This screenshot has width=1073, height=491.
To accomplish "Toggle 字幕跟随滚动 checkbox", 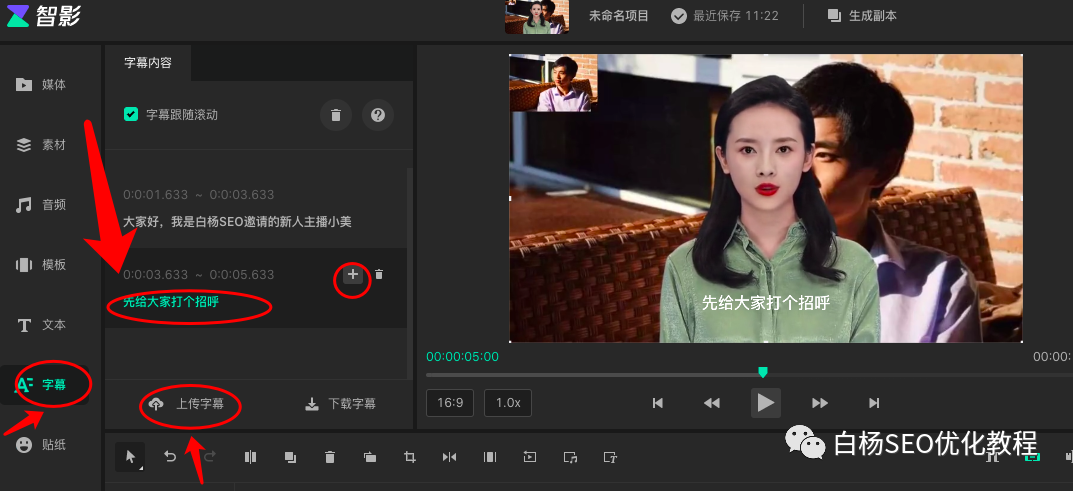I will coord(131,115).
